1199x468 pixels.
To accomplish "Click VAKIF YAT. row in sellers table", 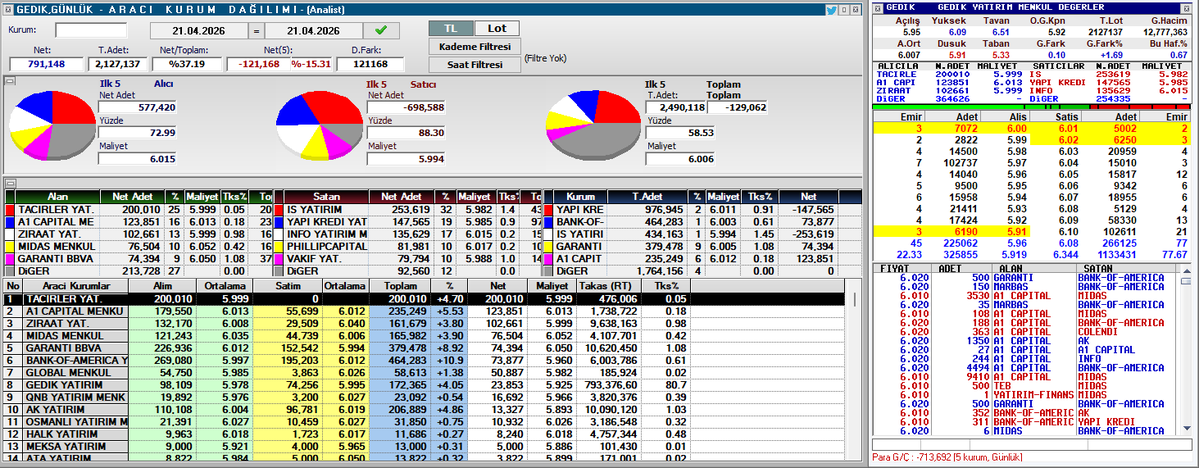I will [407, 258].
